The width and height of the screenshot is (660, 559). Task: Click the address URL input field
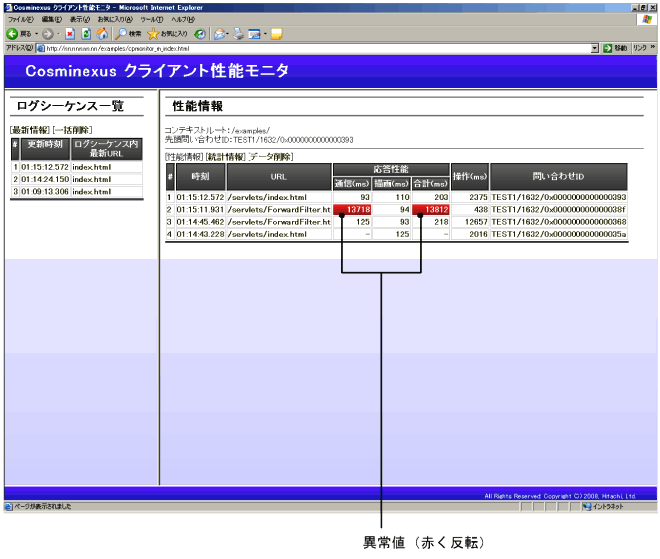click(300, 47)
